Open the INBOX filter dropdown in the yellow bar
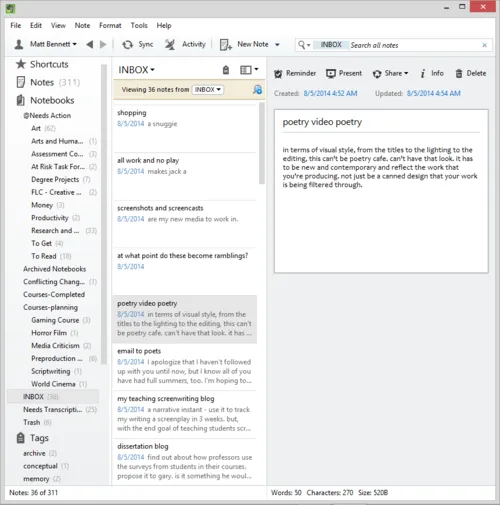The height and width of the screenshot is (505, 500). pos(208,90)
